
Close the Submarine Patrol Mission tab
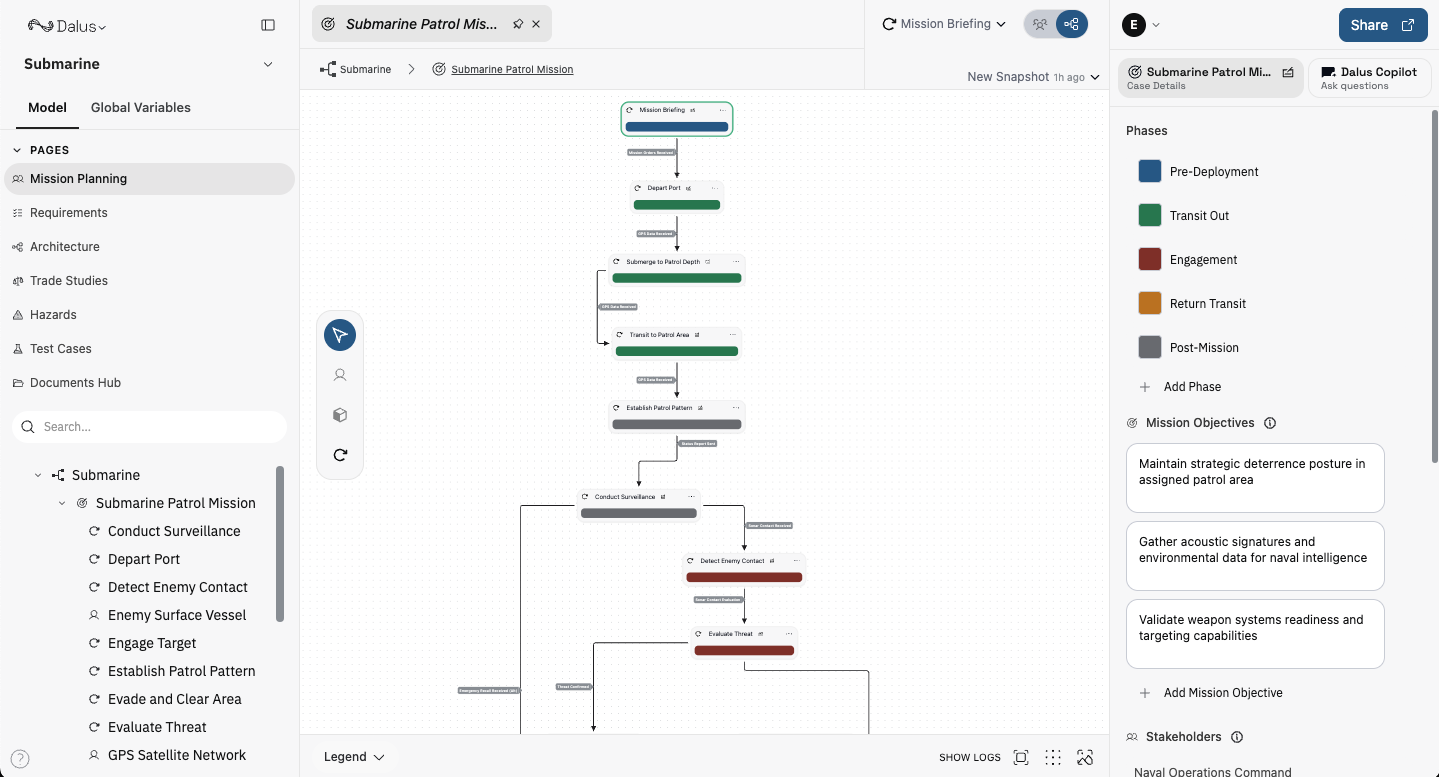tap(536, 24)
